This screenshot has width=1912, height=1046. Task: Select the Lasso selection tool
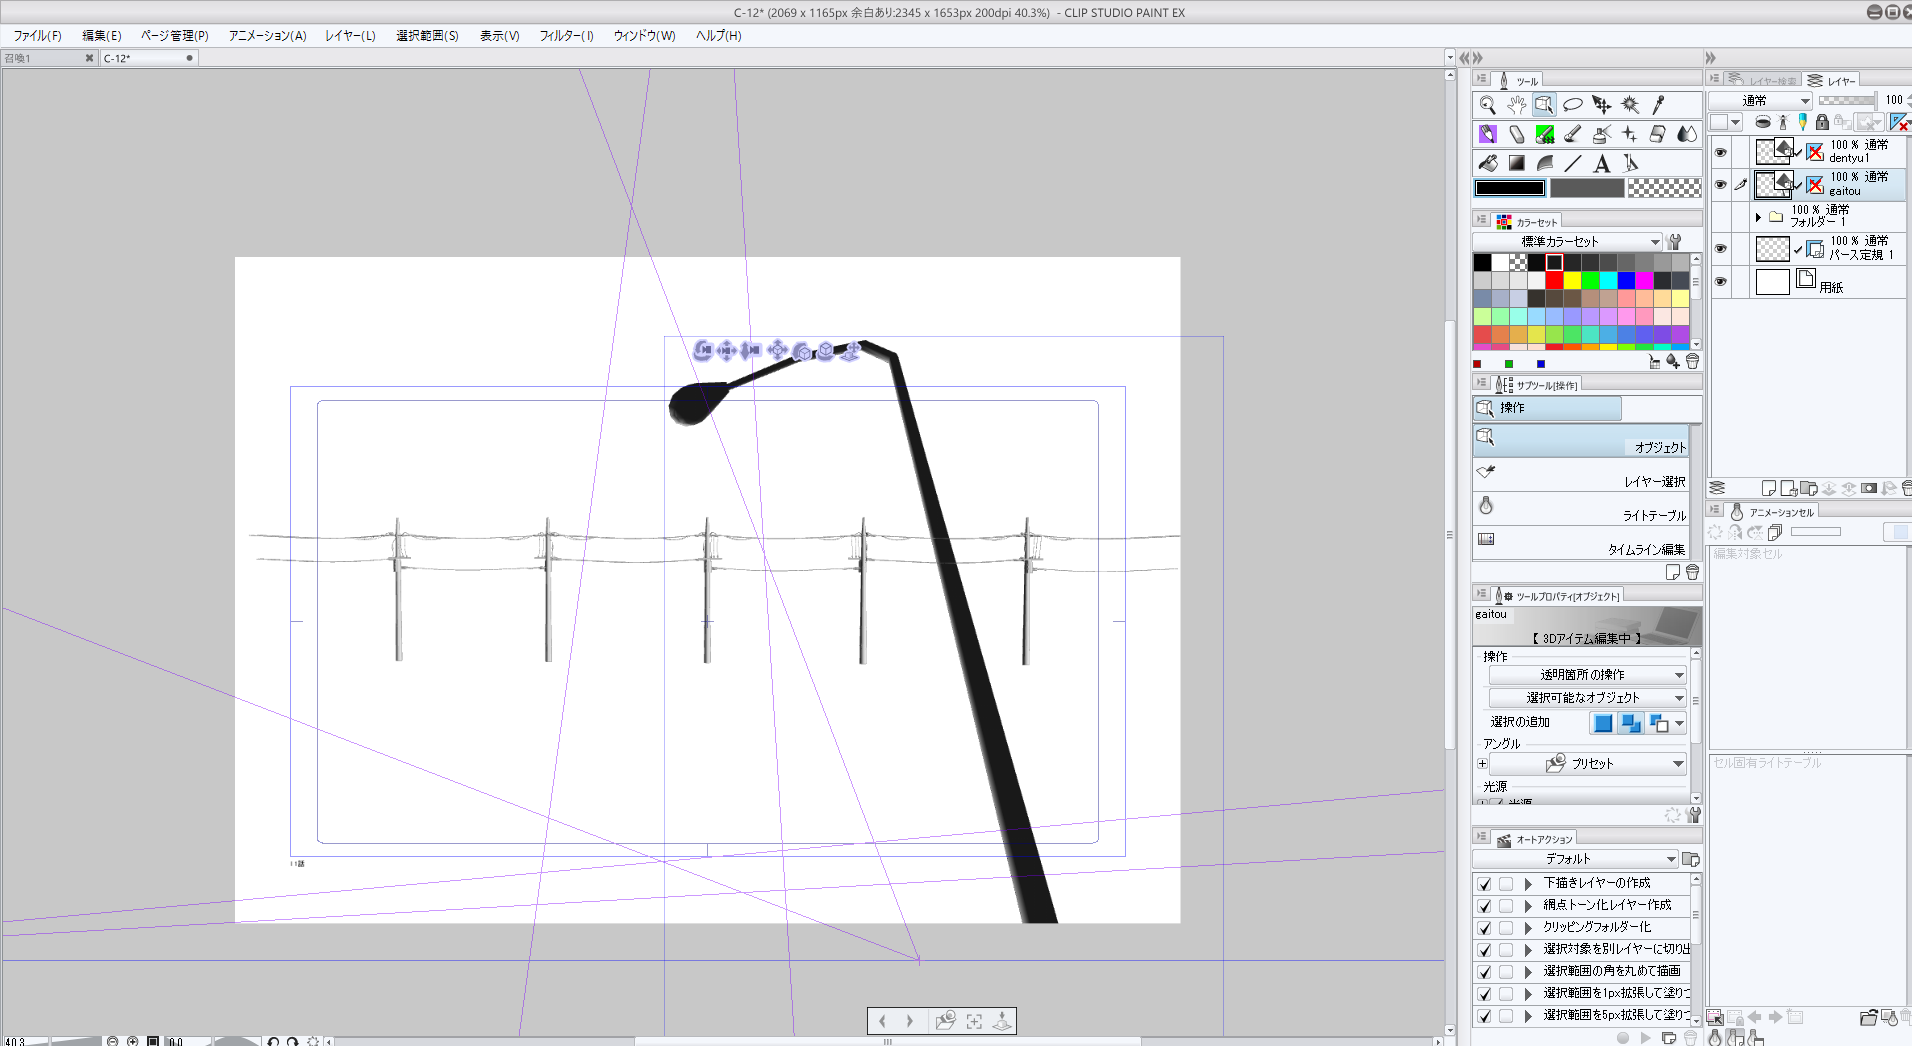point(1573,105)
